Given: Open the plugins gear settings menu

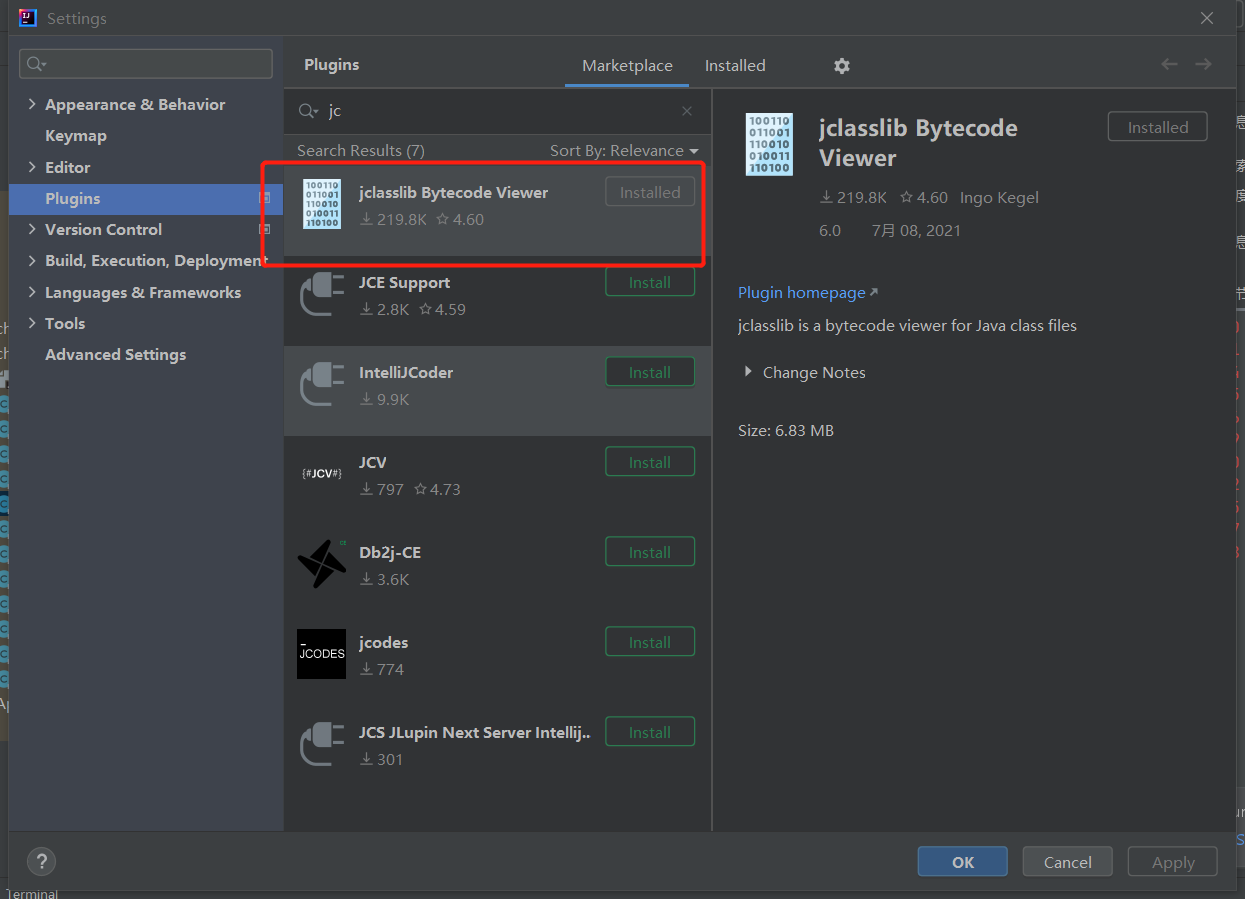Looking at the screenshot, I should coord(842,66).
